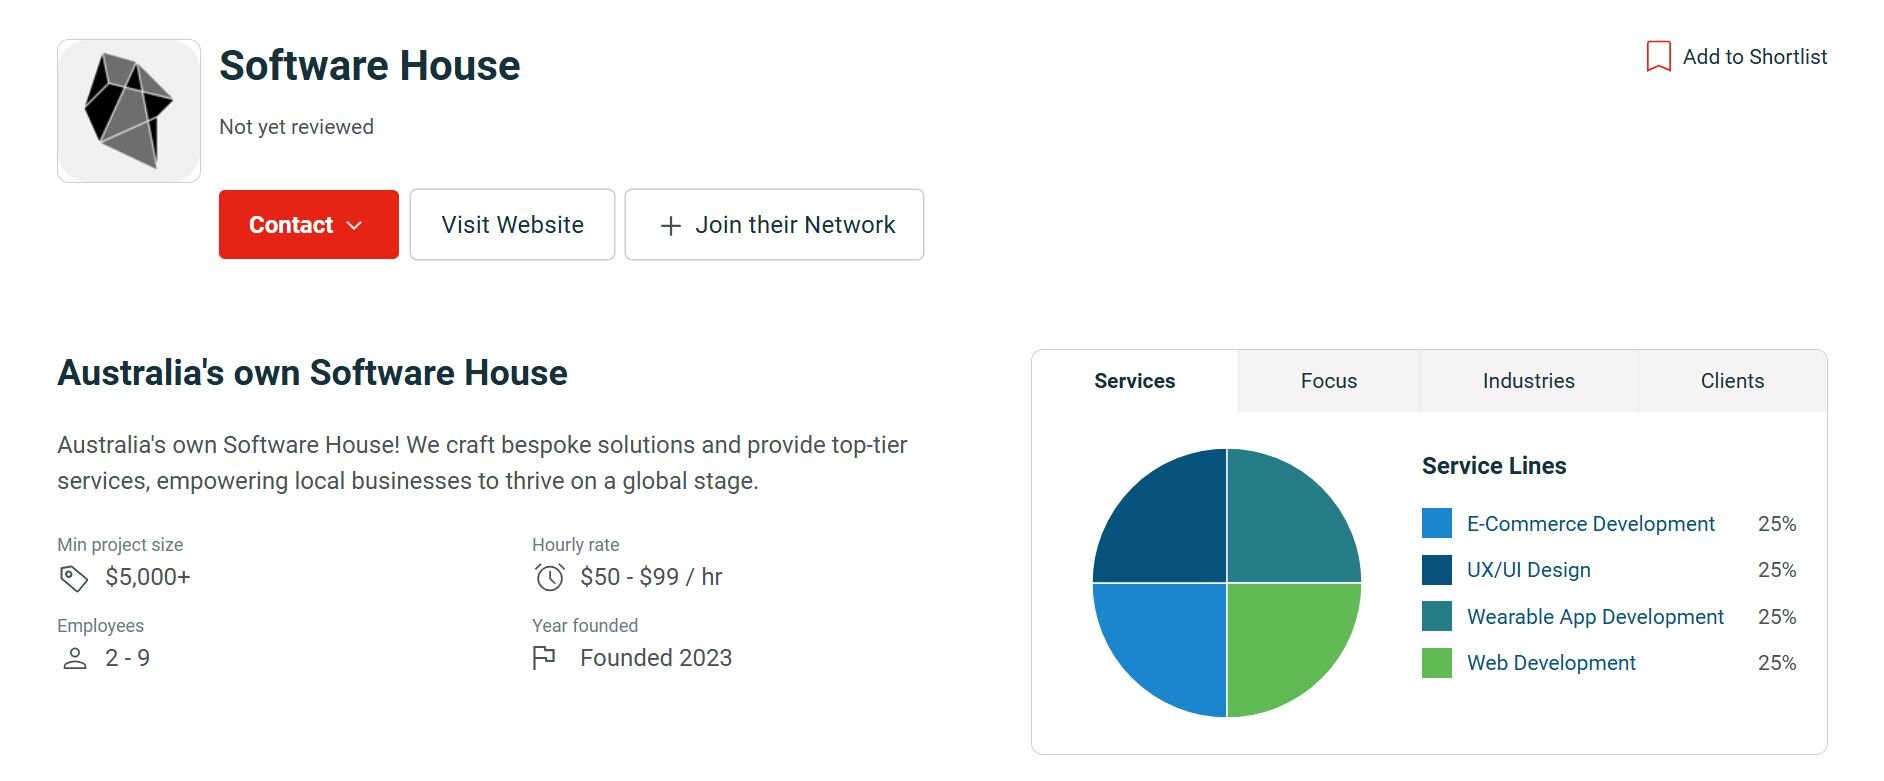This screenshot has height=781, width=1884.
Task: Open the Industries tab
Action: pos(1528,381)
